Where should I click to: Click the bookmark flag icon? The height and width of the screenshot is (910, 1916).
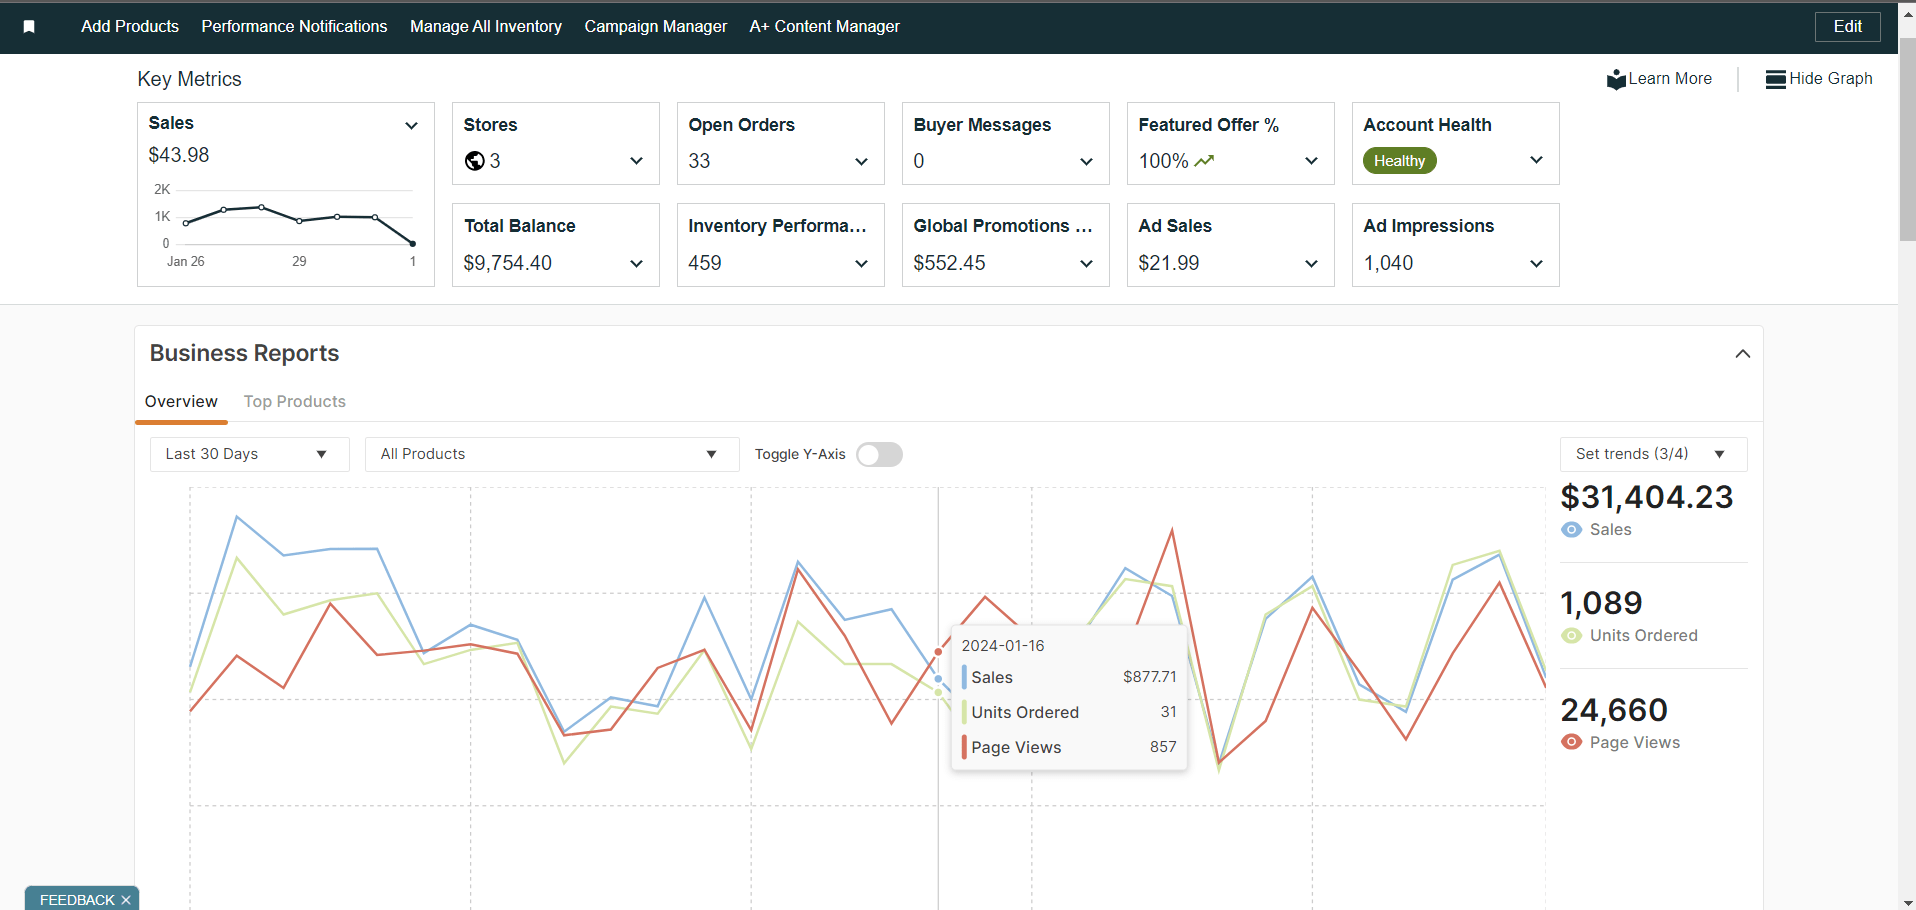coord(29,27)
